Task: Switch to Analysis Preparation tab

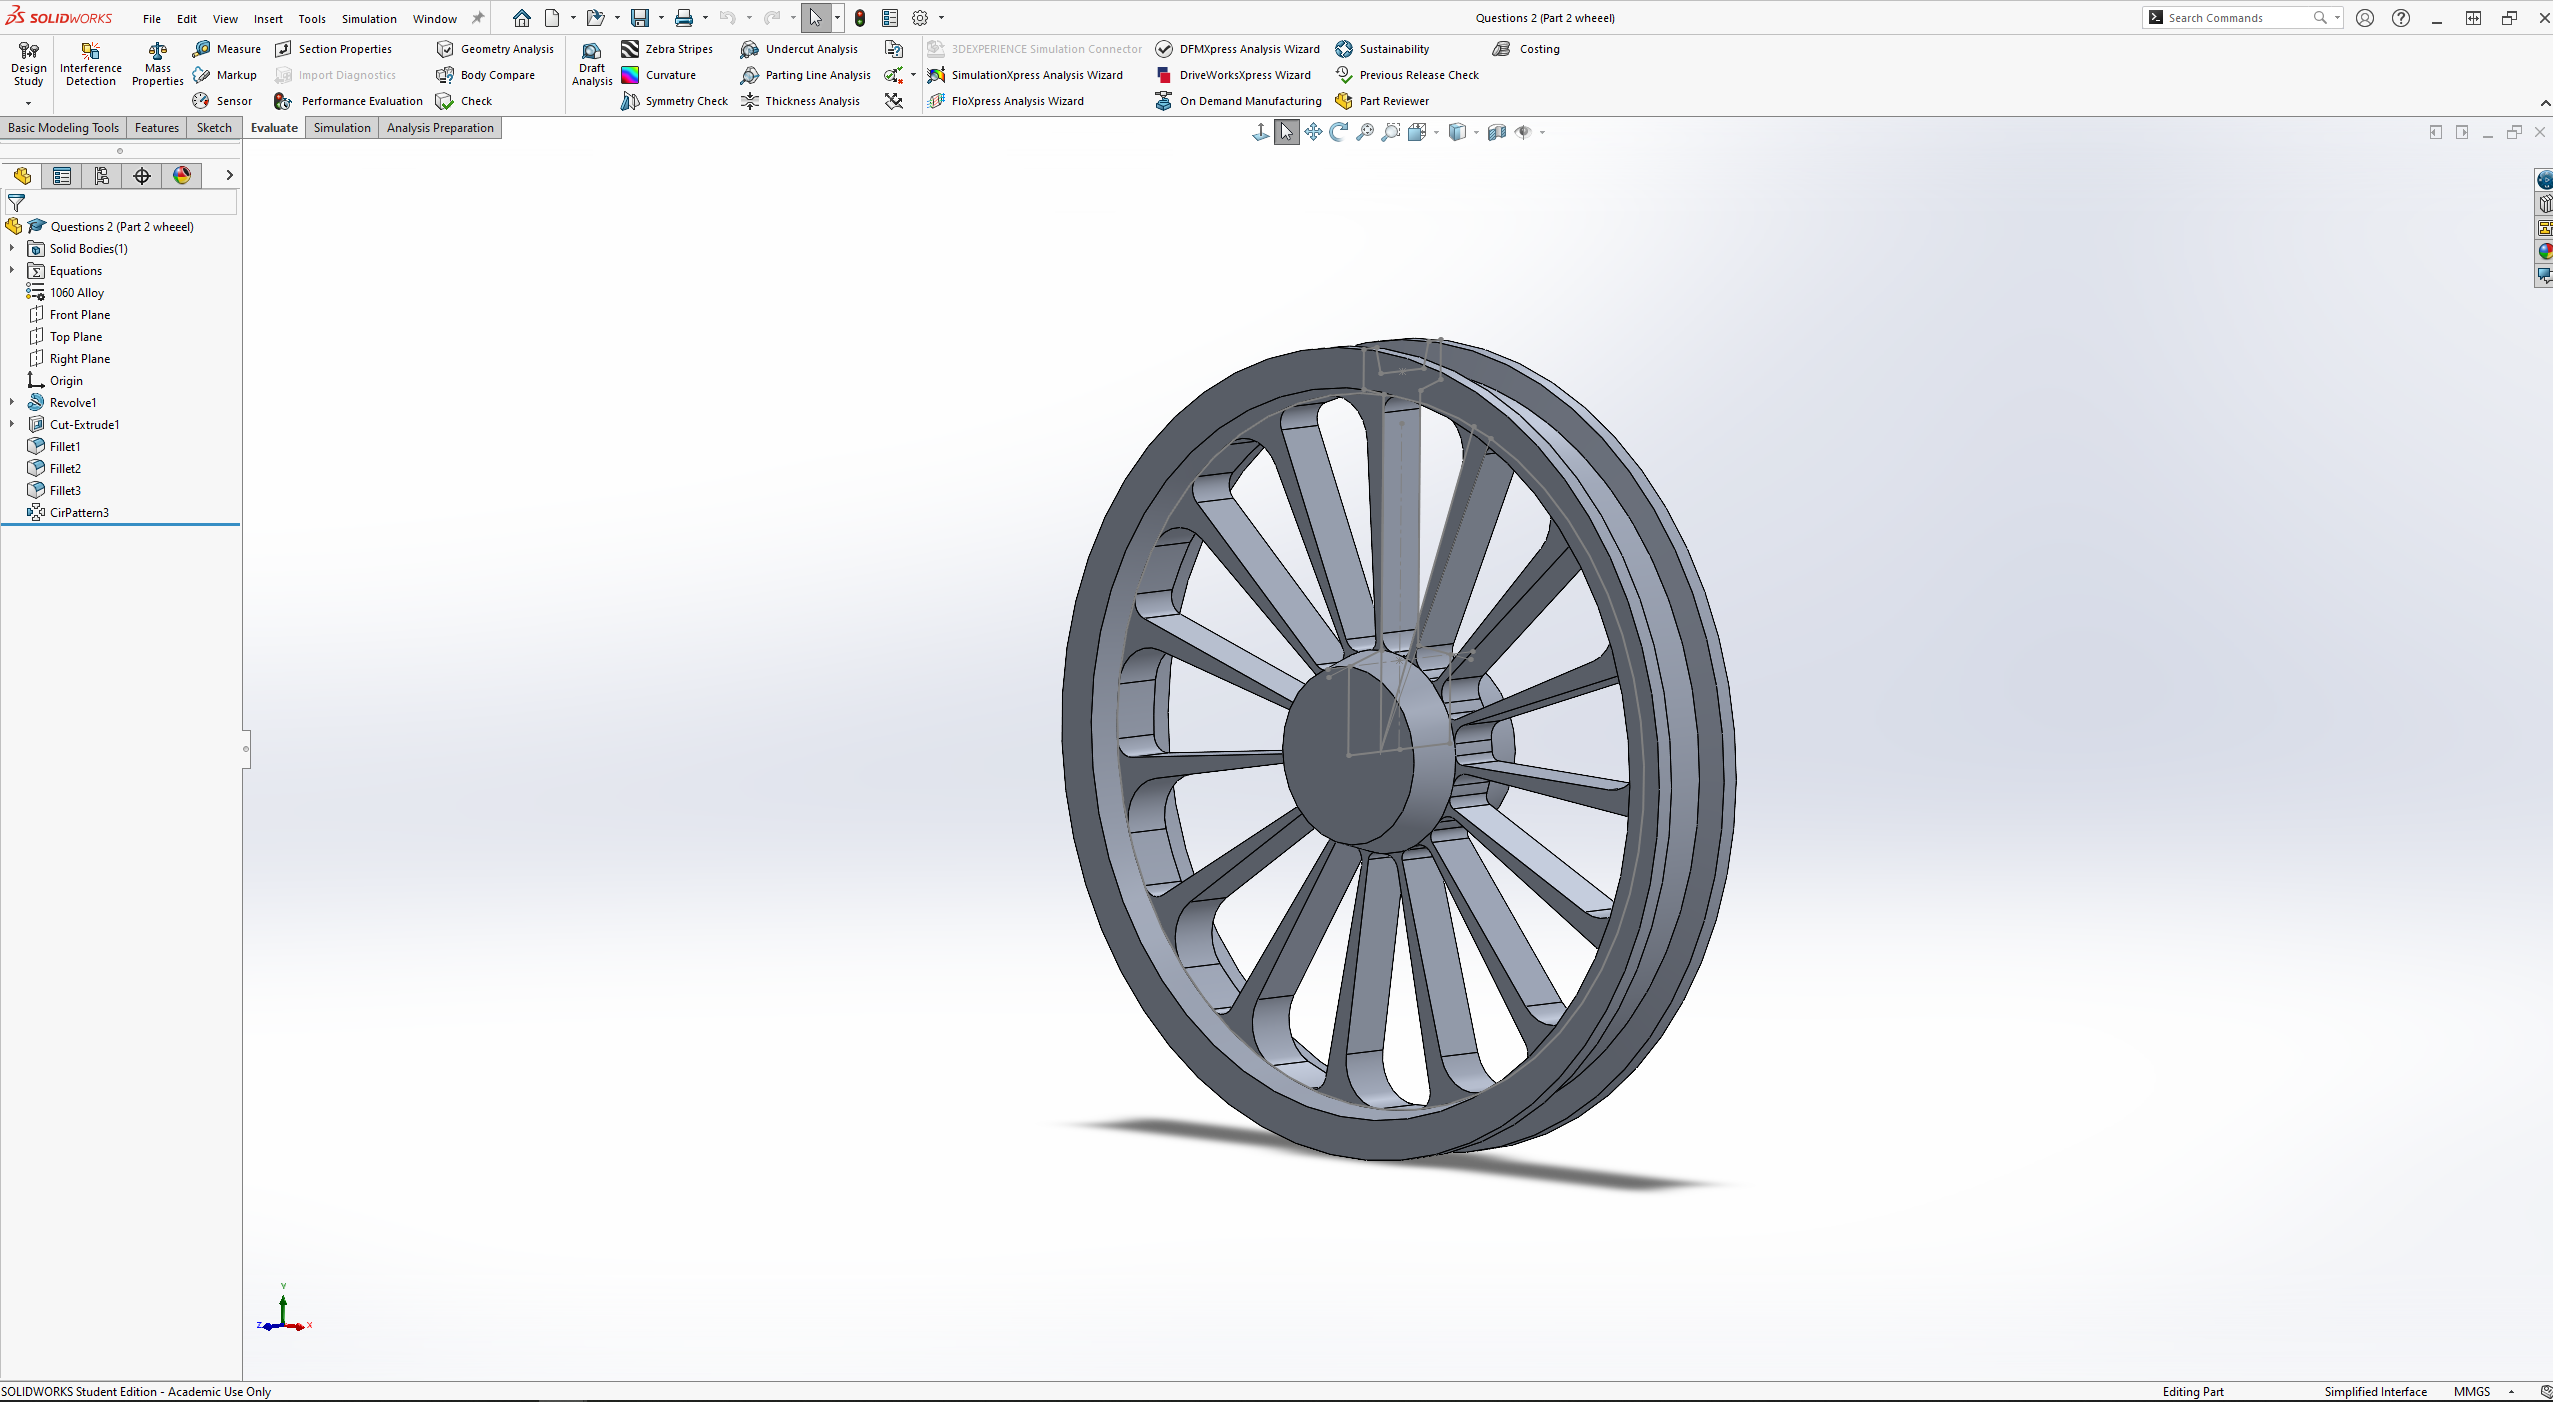Action: pos(440,128)
